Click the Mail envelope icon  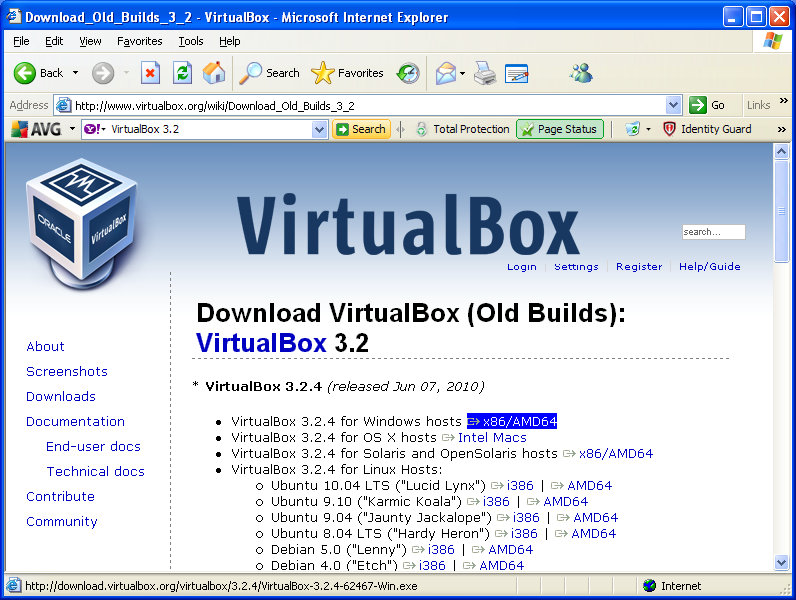click(x=446, y=74)
